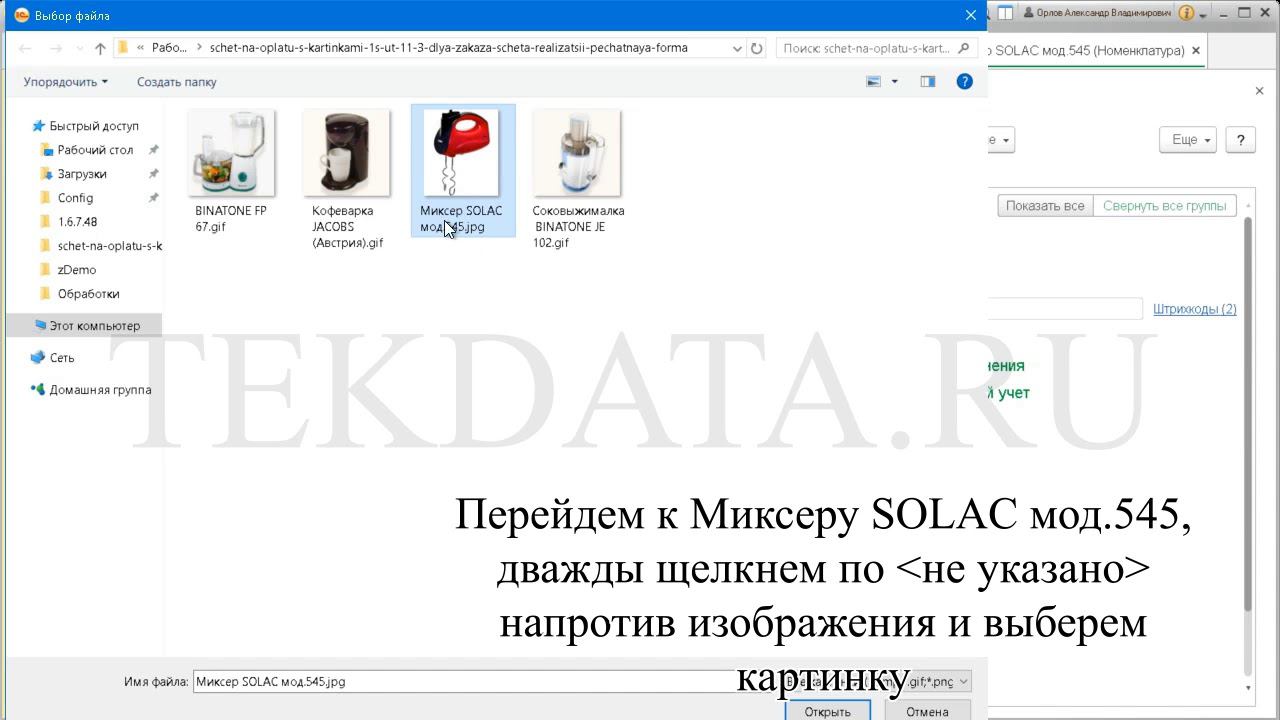This screenshot has width=1280, height=720.
Task: Click the Имя файла input field
Action: 486,682
